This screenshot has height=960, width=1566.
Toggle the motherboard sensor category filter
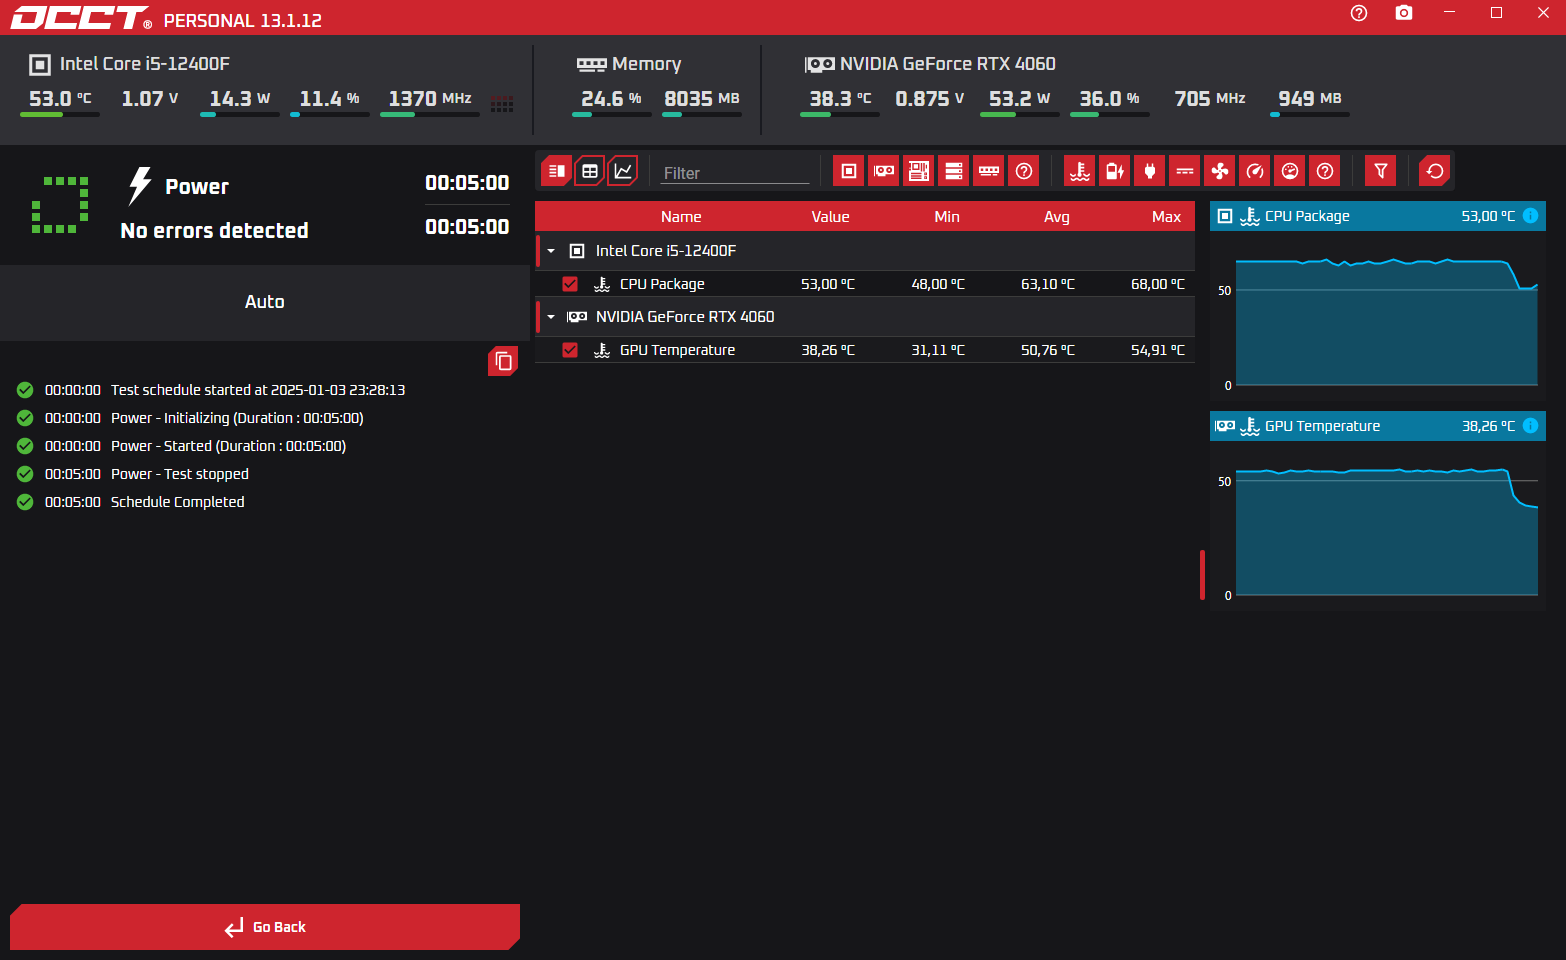(919, 171)
